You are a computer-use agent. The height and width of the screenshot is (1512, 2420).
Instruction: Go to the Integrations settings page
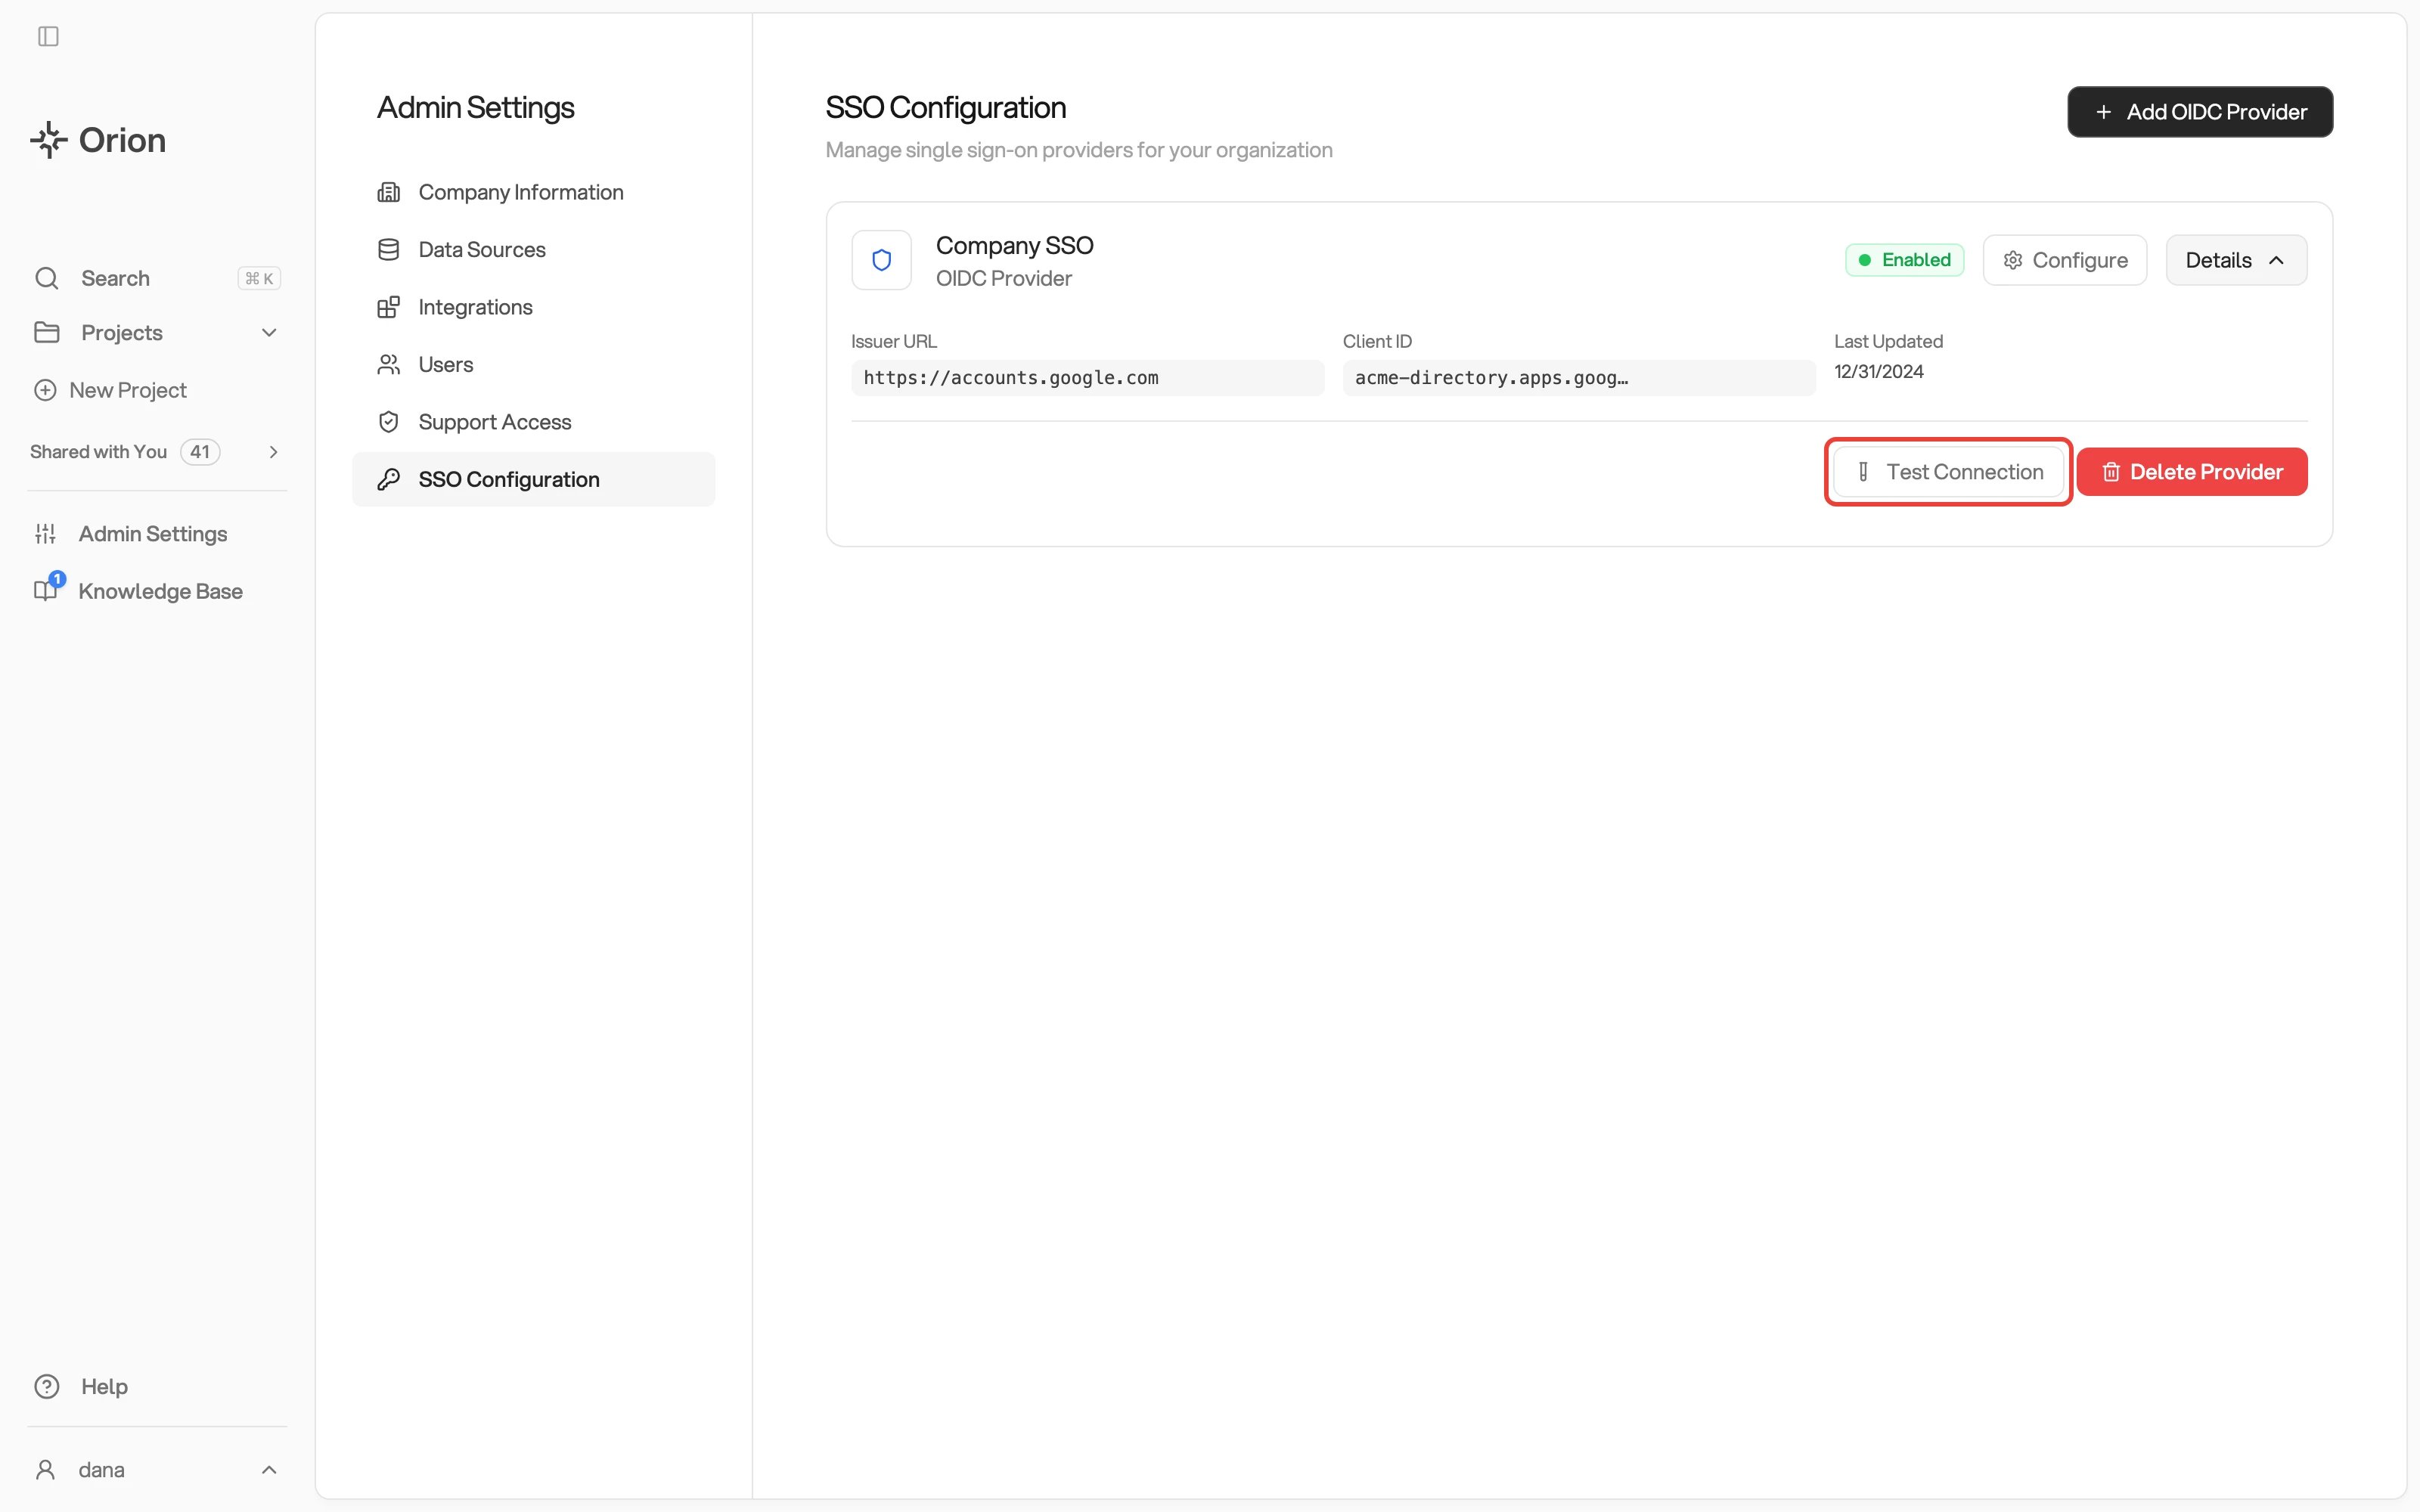click(x=533, y=307)
